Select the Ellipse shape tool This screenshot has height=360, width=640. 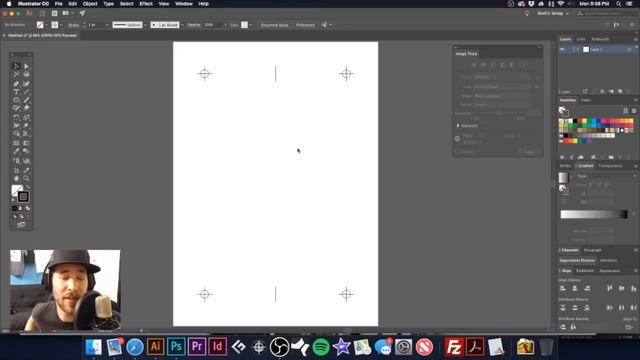click(16, 100)
